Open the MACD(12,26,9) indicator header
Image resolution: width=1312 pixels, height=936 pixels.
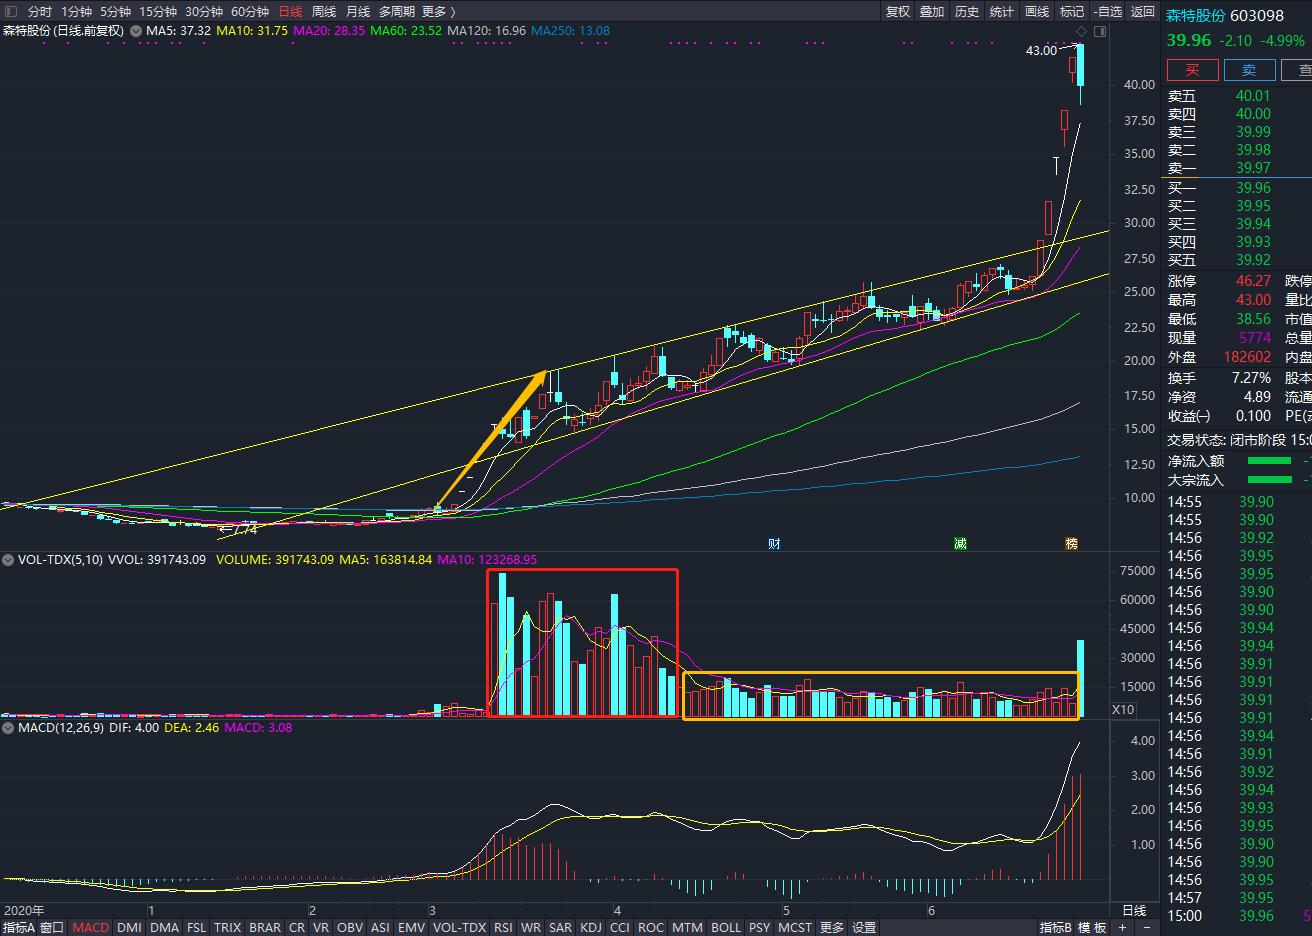[60, 727]
